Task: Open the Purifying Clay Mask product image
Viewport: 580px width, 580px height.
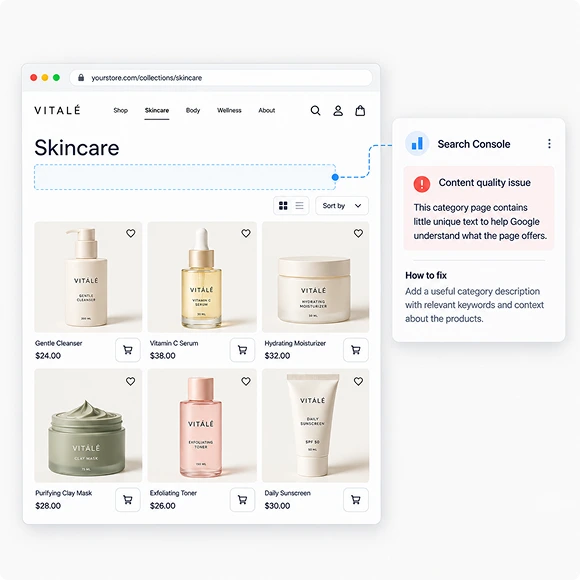Action: click(88, 425)
